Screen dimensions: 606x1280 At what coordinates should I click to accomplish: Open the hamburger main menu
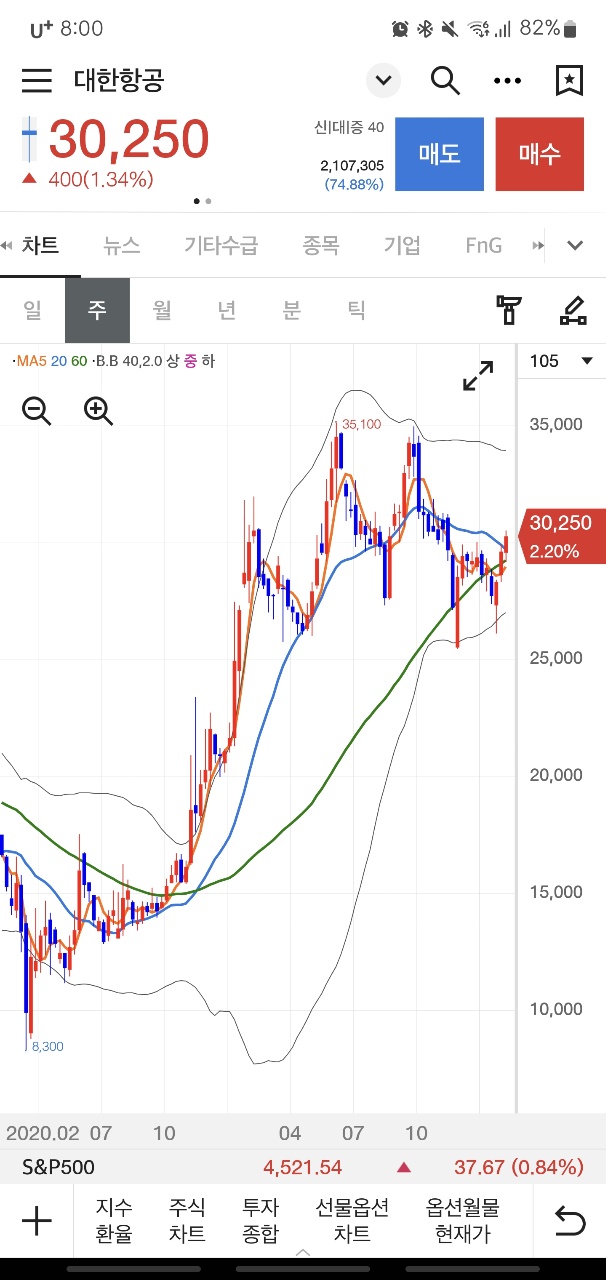tap(36, 80)
